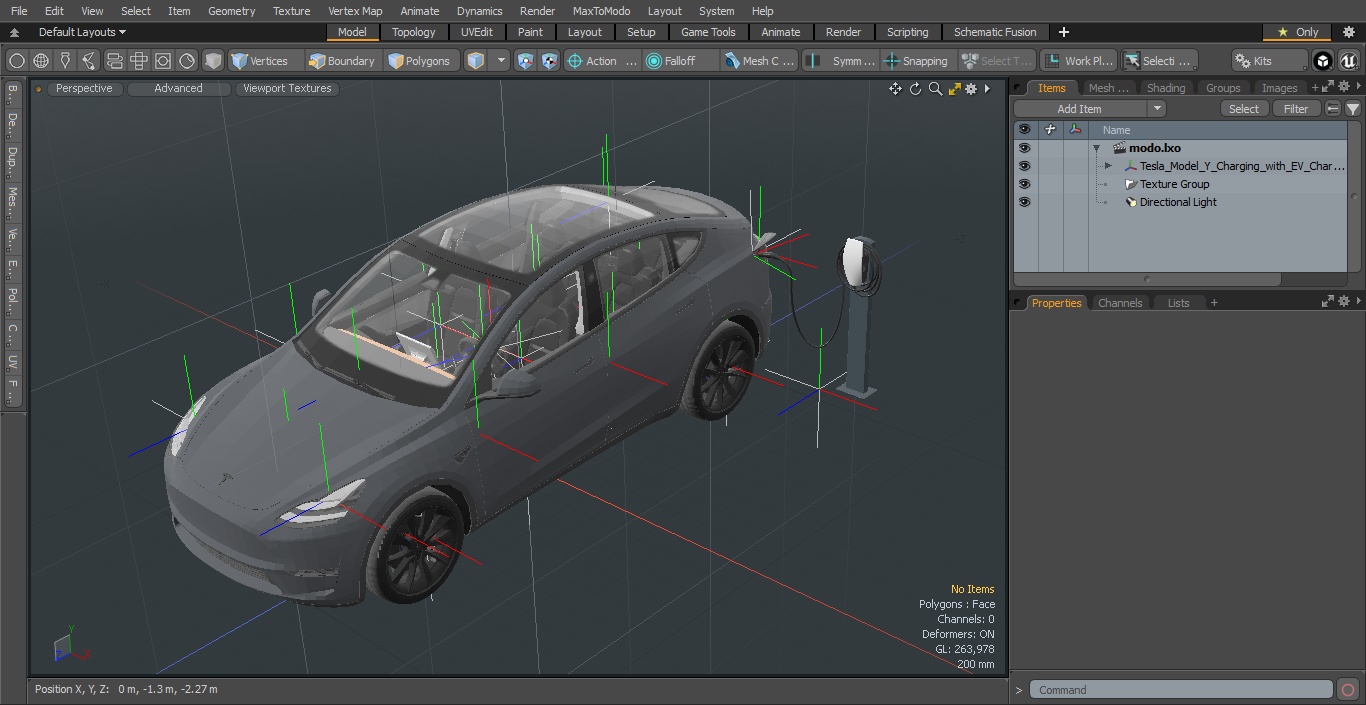
Task: Activate the Boundary selection tool
Action: click(342, 61)
